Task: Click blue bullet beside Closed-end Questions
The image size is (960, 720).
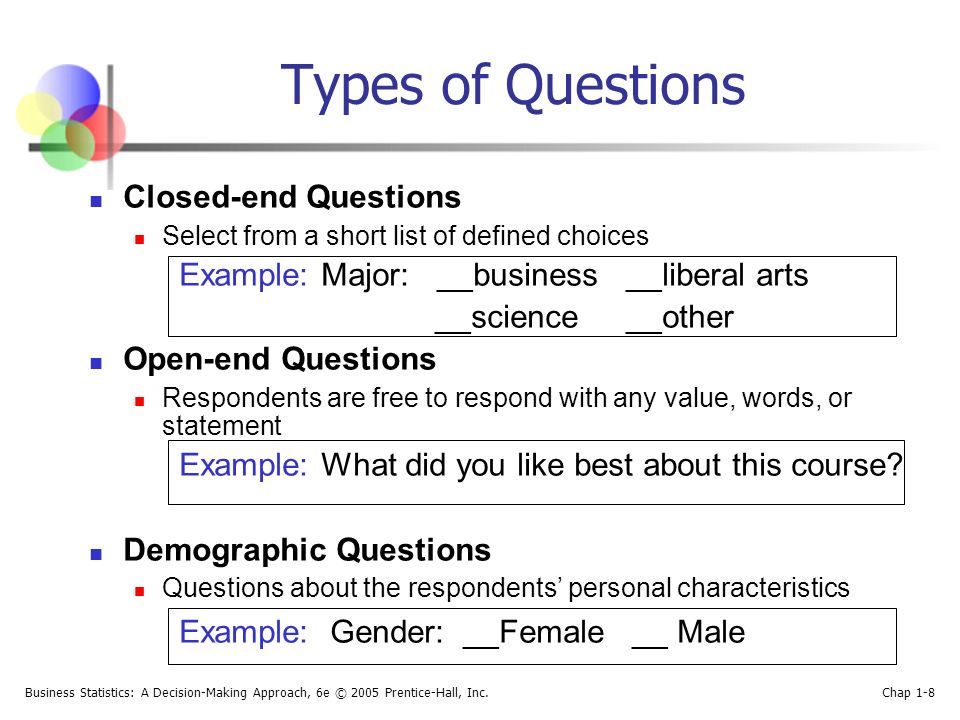Action: click(96, 201)
